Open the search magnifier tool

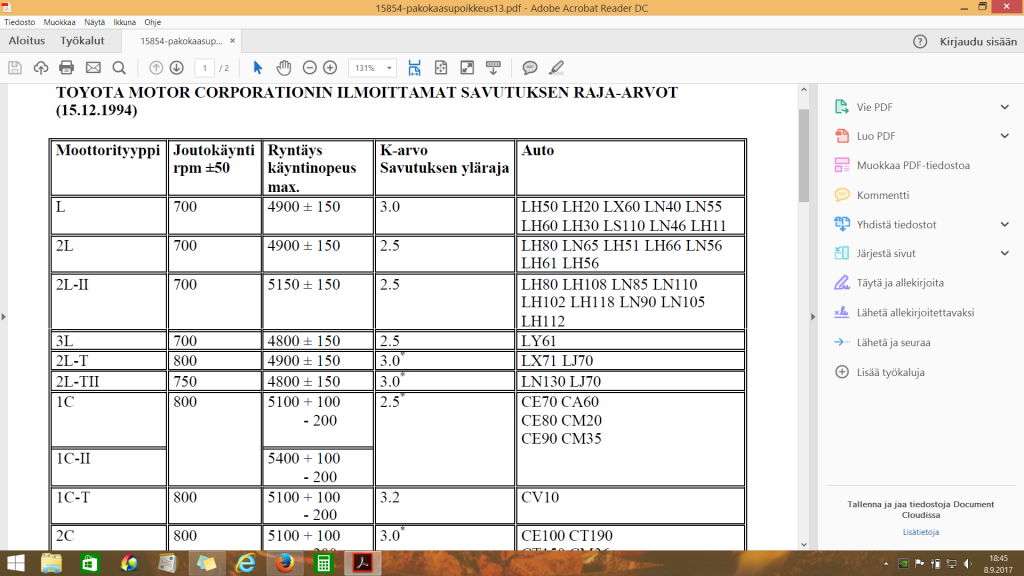[x=119, y=68]
